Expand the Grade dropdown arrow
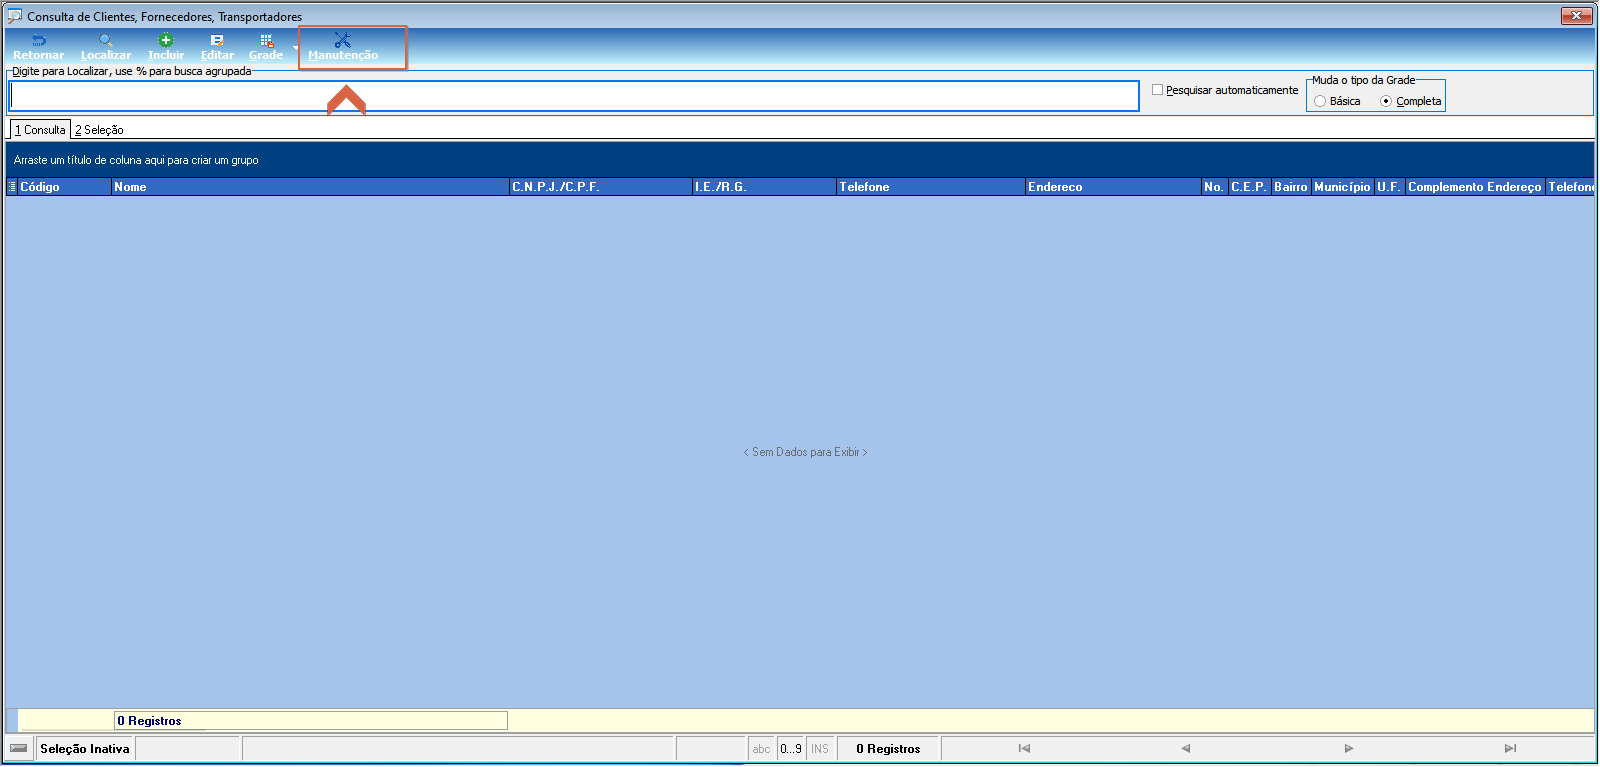This screenshot has width=1600, height=767. (295, 47)
